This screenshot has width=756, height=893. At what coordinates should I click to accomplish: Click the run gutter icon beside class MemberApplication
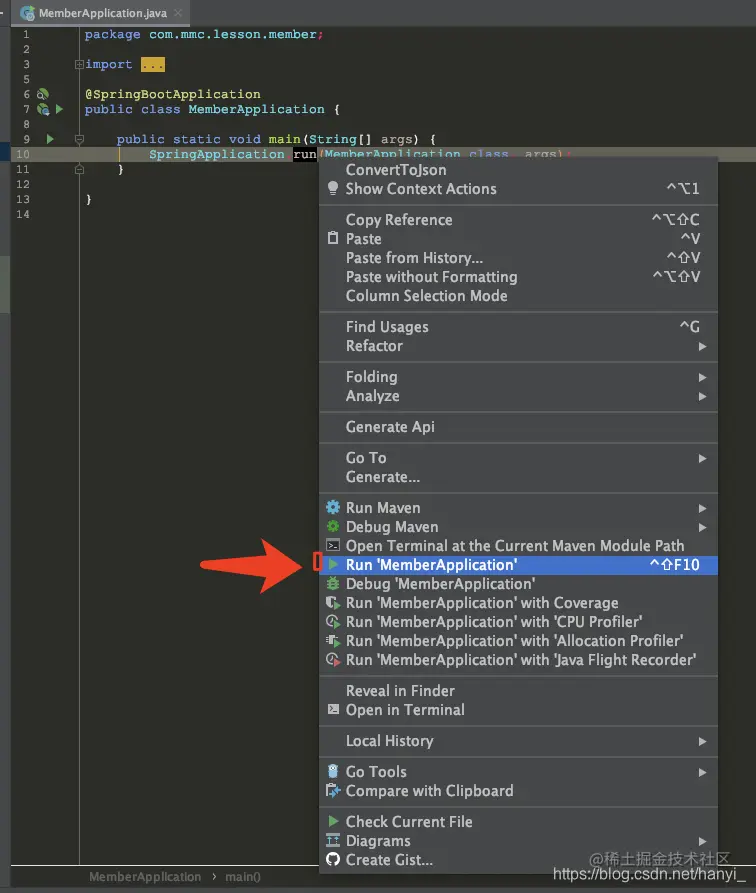[x=59, y=109]
